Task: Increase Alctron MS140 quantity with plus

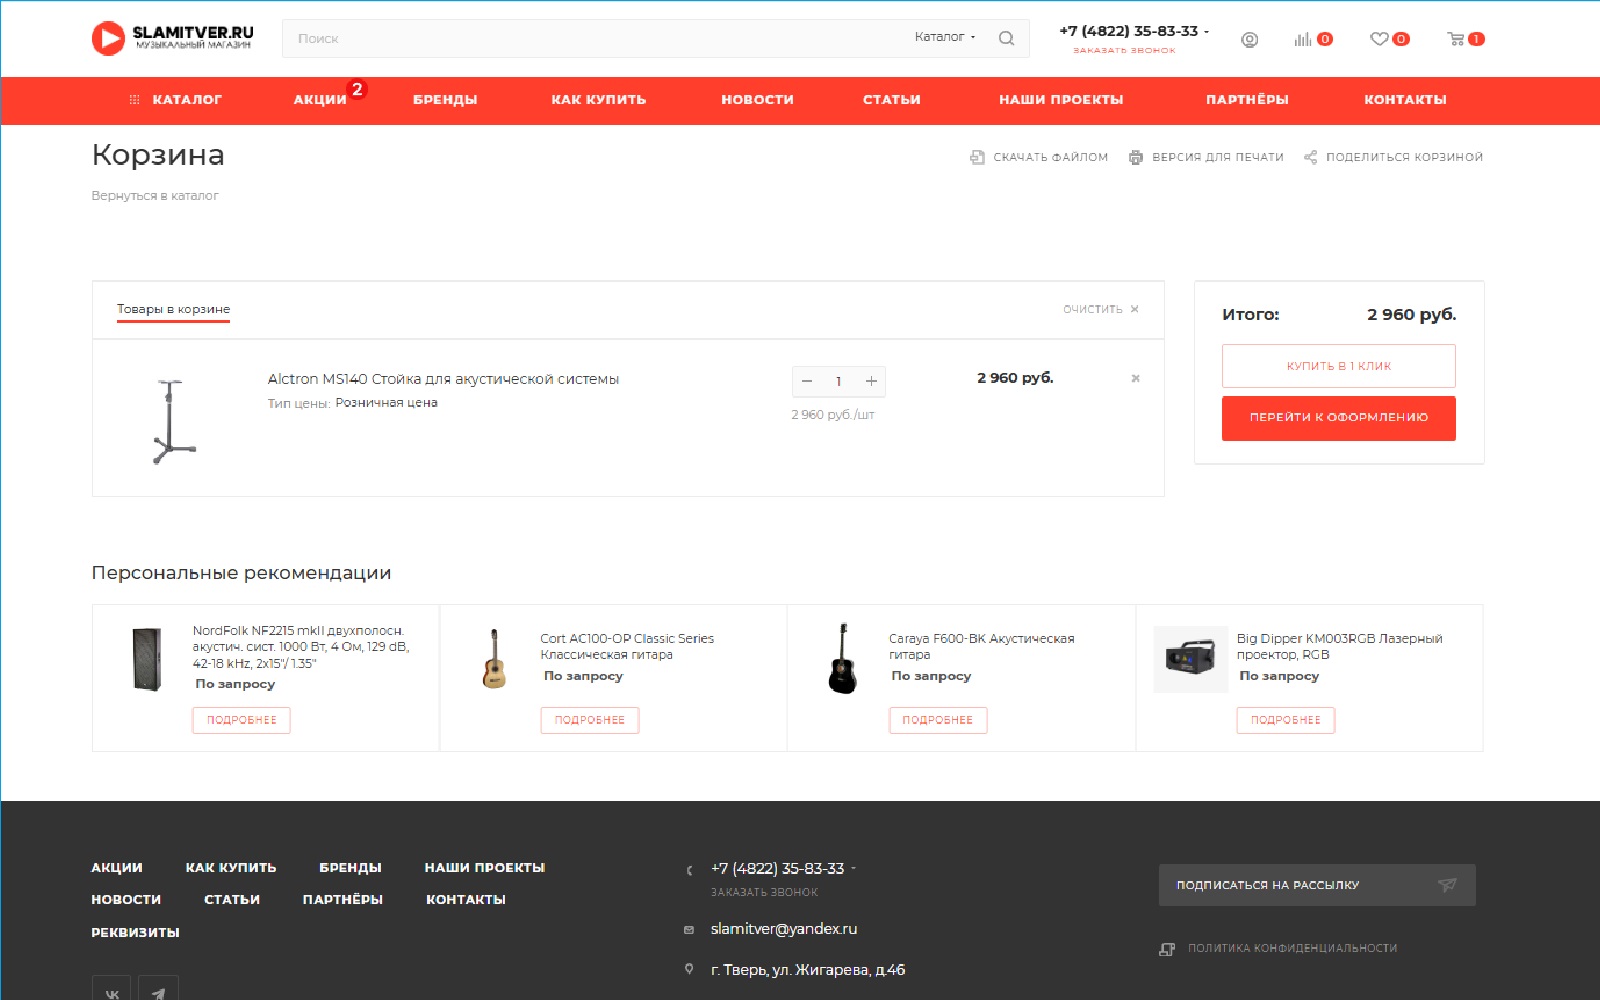Action: click(871, 381)
